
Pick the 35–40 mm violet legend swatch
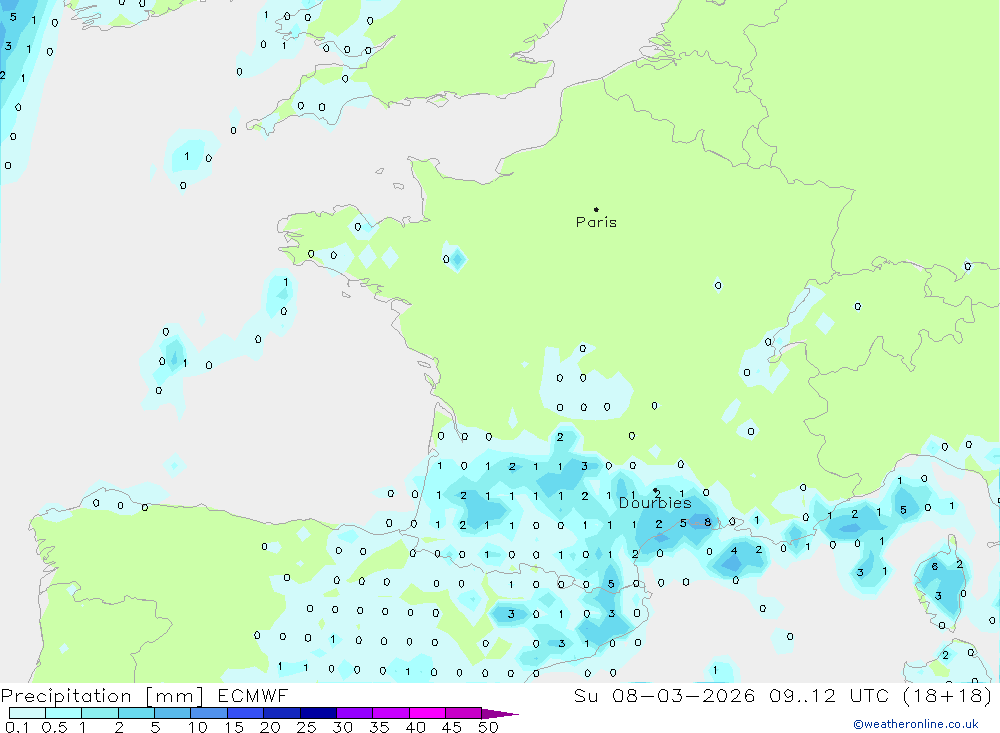[390, 713]
